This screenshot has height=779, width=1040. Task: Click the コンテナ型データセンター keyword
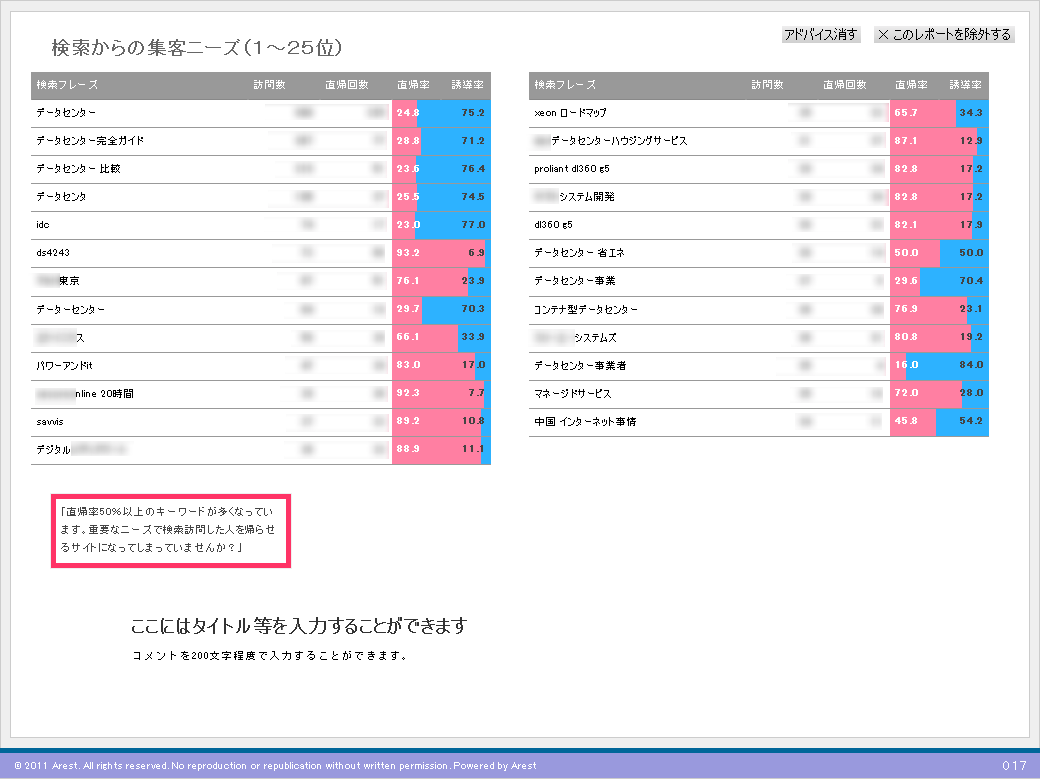[x=586, y=310]
